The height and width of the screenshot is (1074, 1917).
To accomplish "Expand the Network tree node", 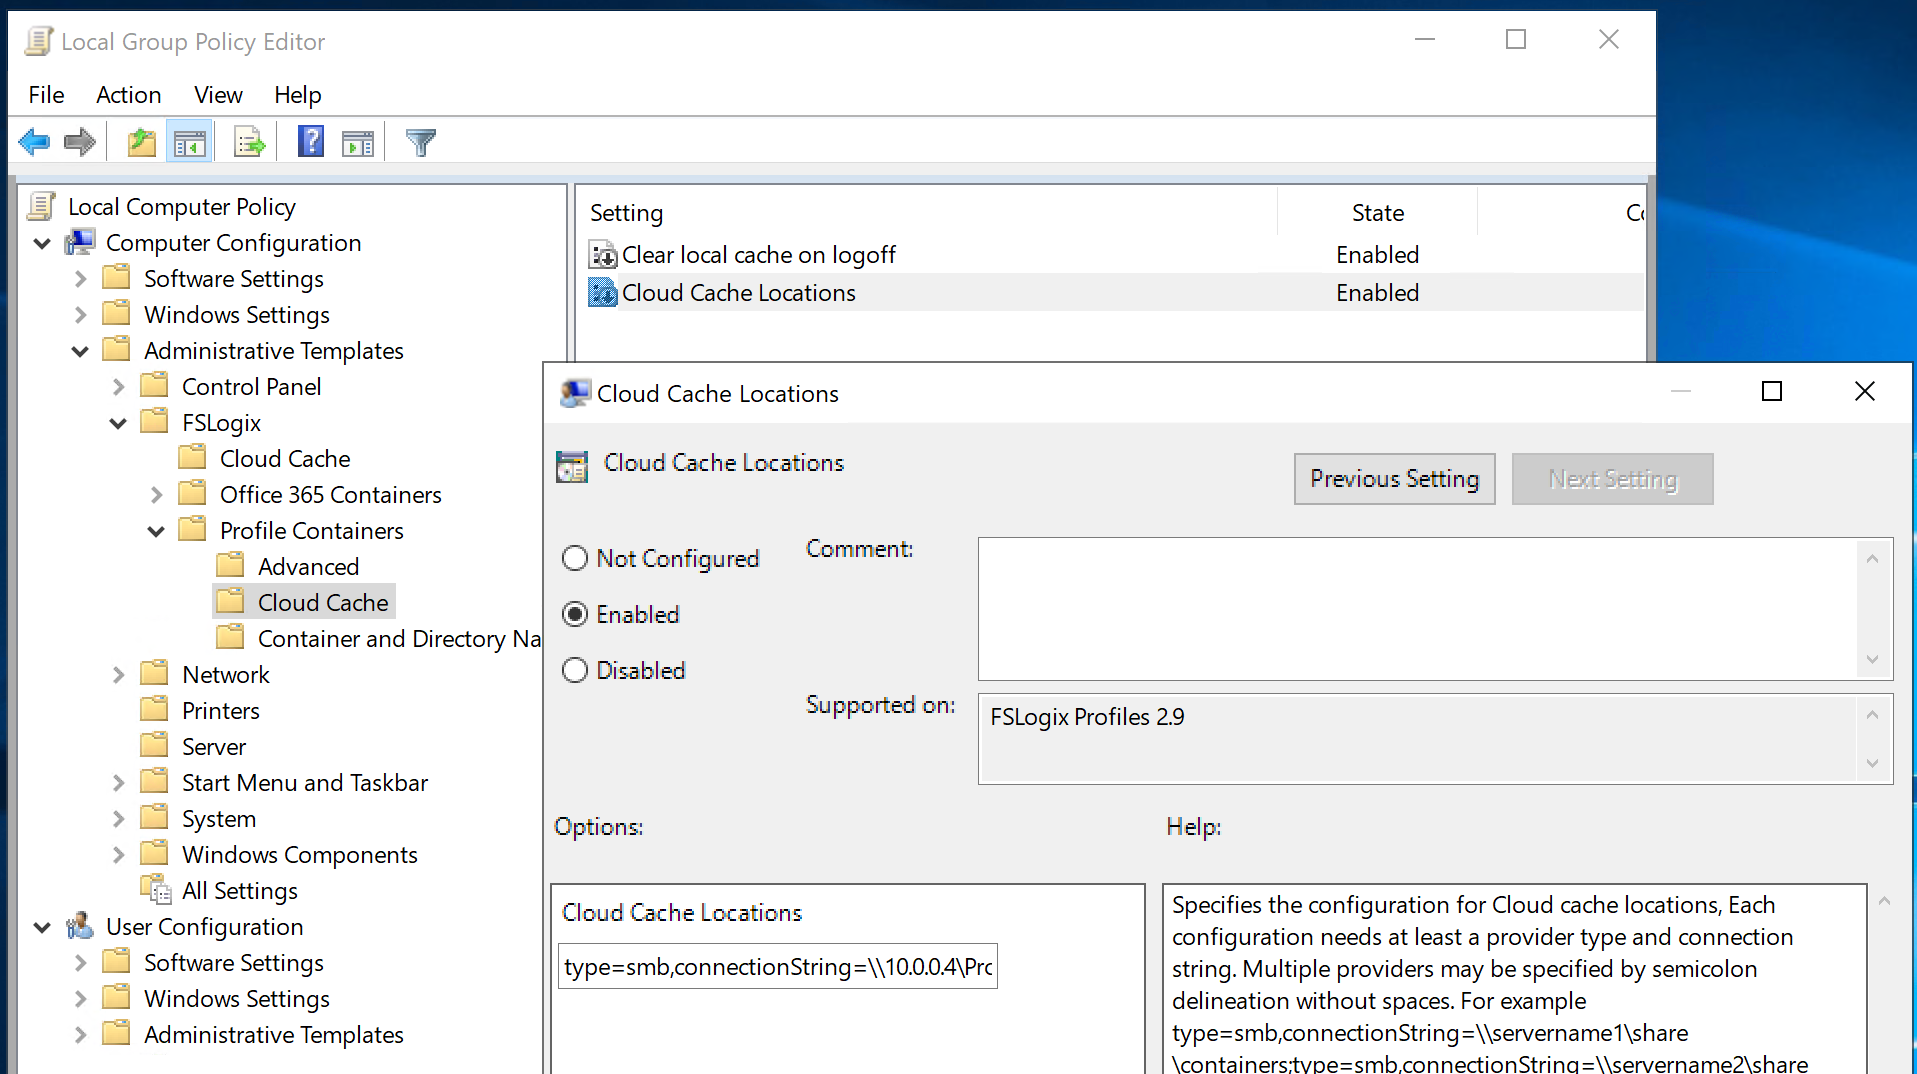I will pos(118,674).
